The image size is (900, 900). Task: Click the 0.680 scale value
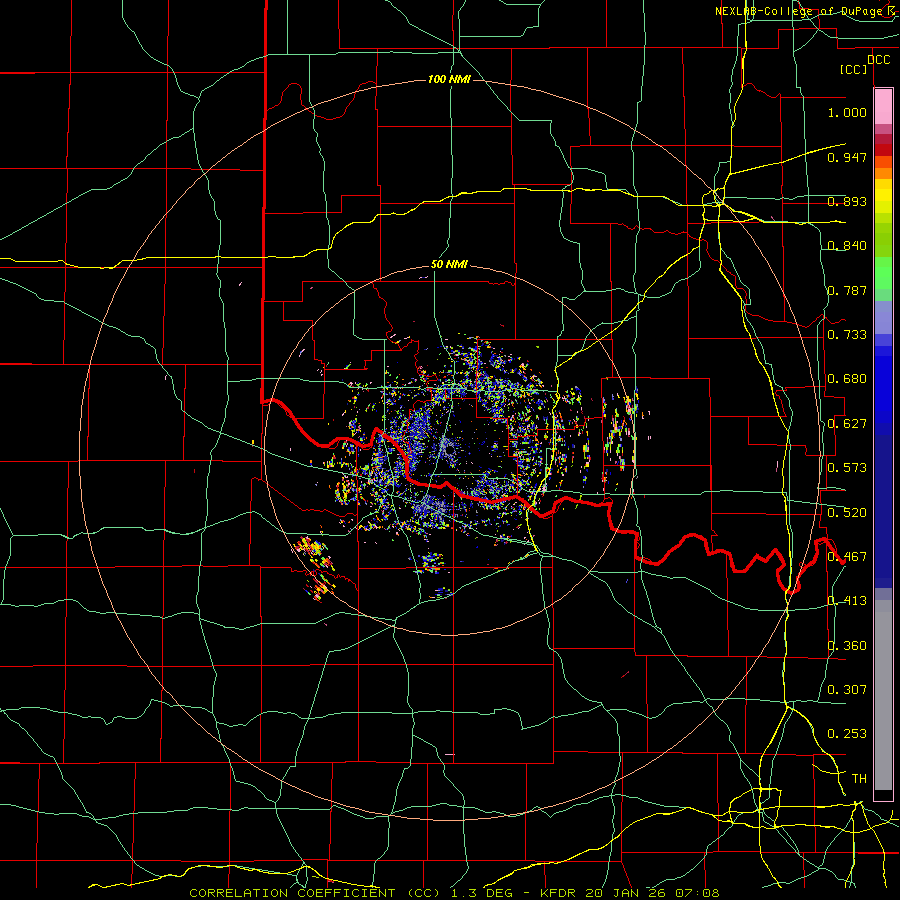[847, 379]
